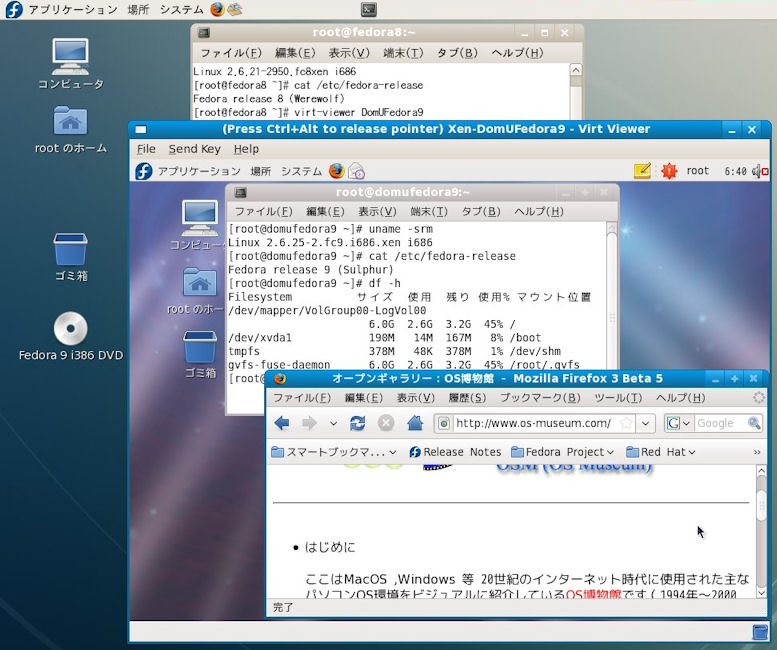Reload the page in Firefox
777x650 pixels.
(x=357, y=423)
